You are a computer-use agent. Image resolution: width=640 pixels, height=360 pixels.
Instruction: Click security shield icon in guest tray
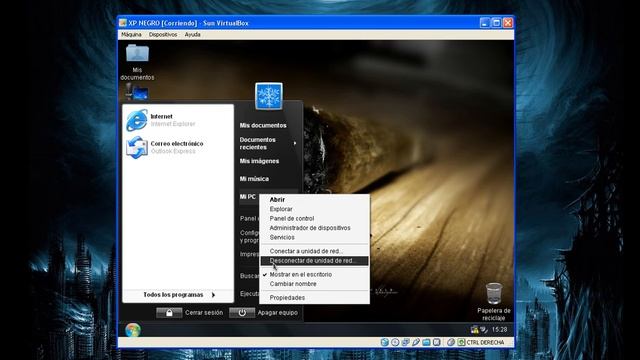click(475, 329)
